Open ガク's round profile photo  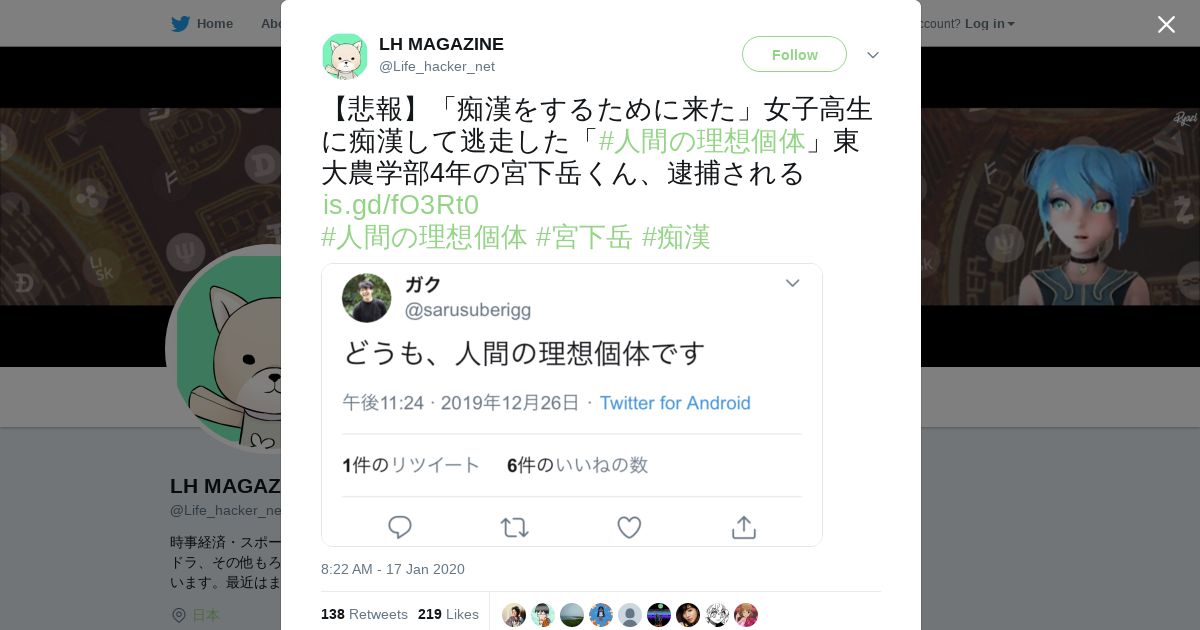pyautogui.click(x=367, y=298)
